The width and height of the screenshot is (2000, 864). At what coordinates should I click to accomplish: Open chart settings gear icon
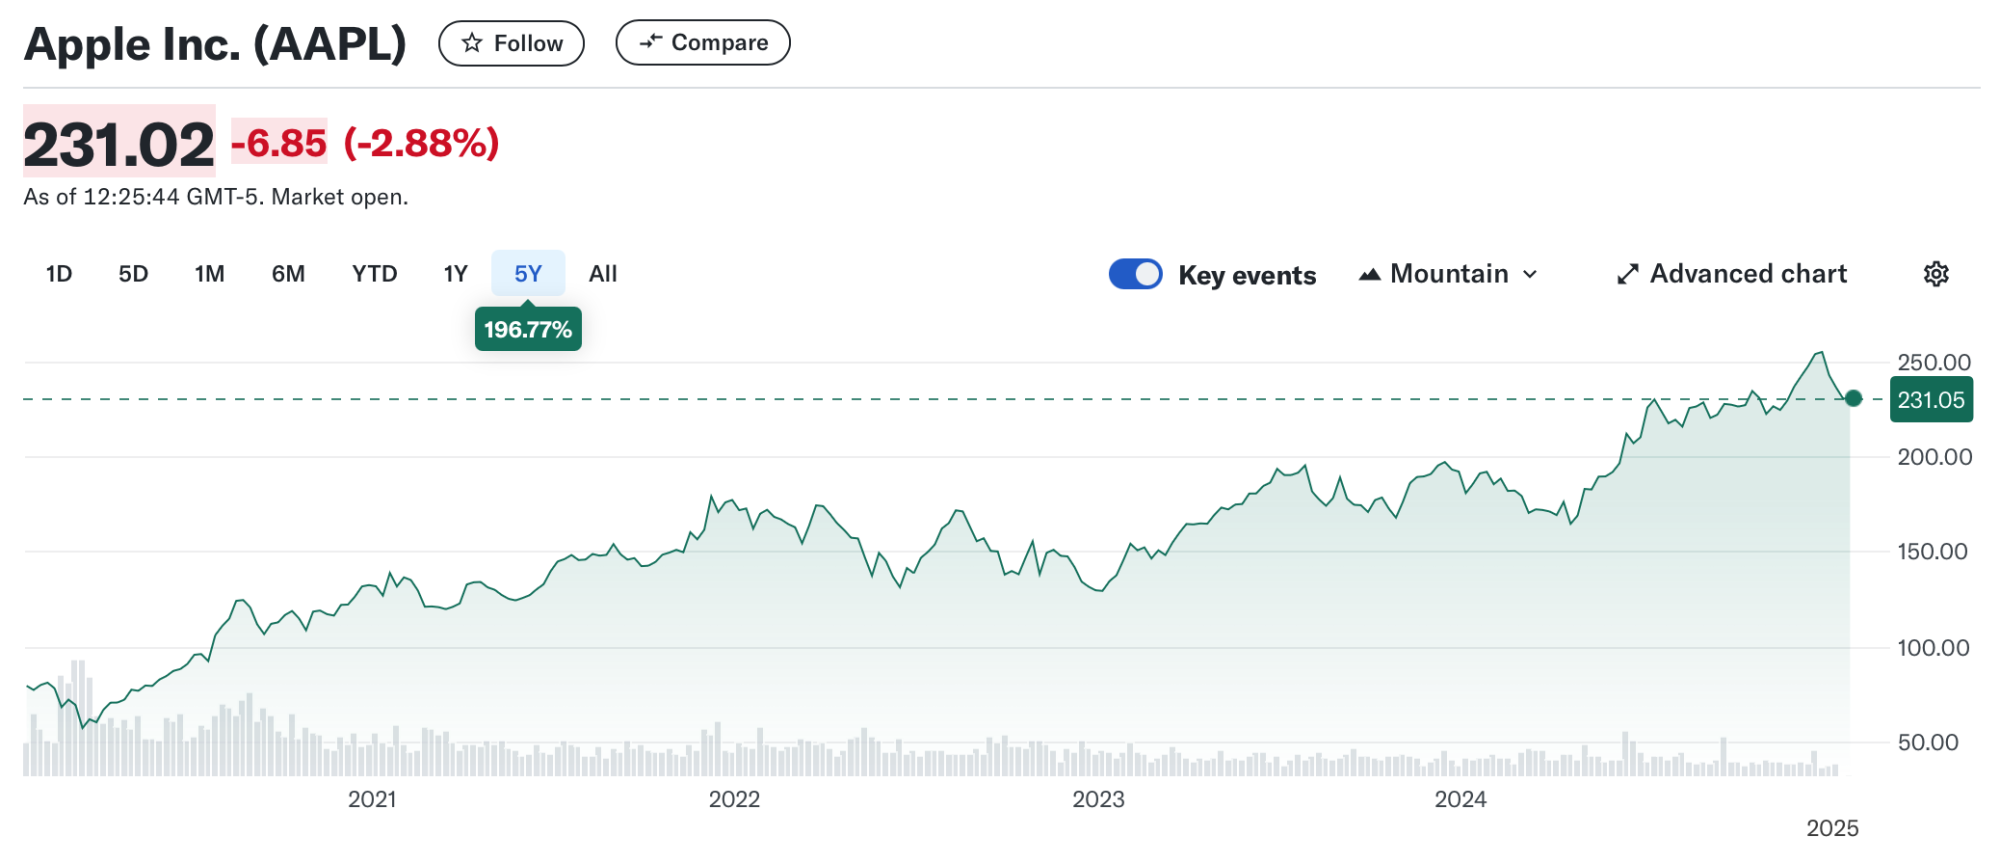[x=1936, y=274]
